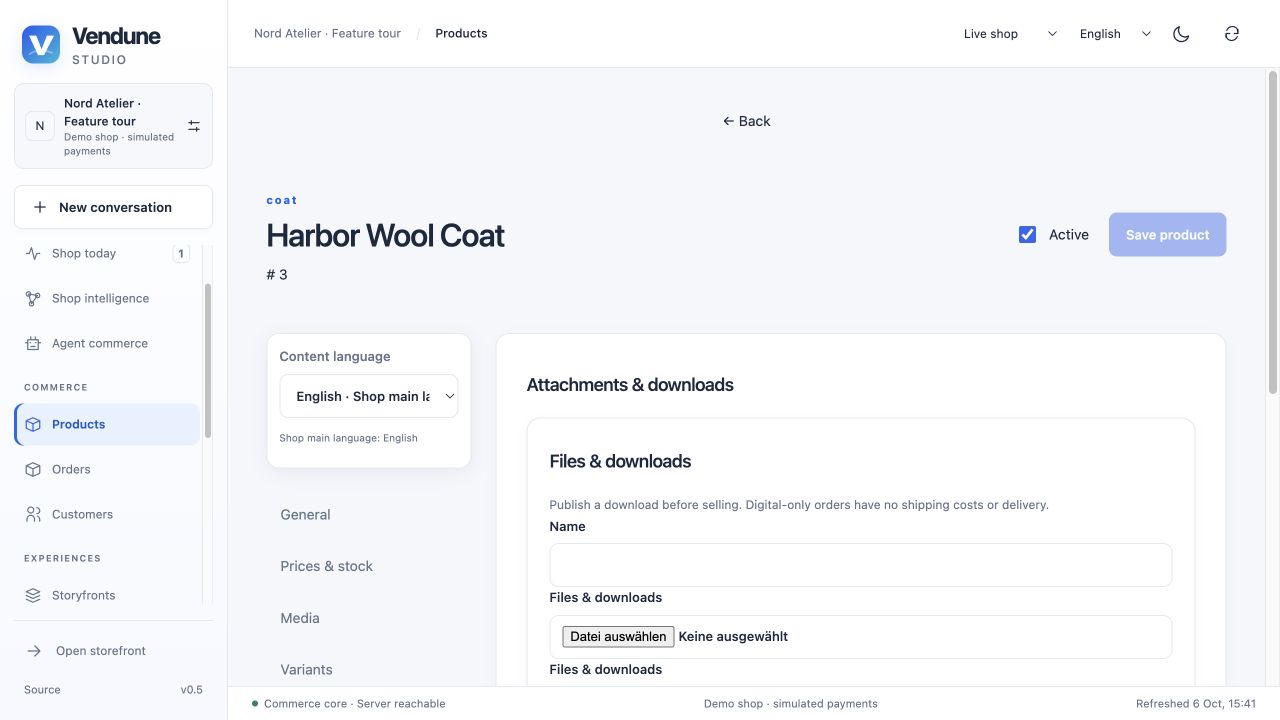Open Orders in sidebar

click(x=107, y=469)
